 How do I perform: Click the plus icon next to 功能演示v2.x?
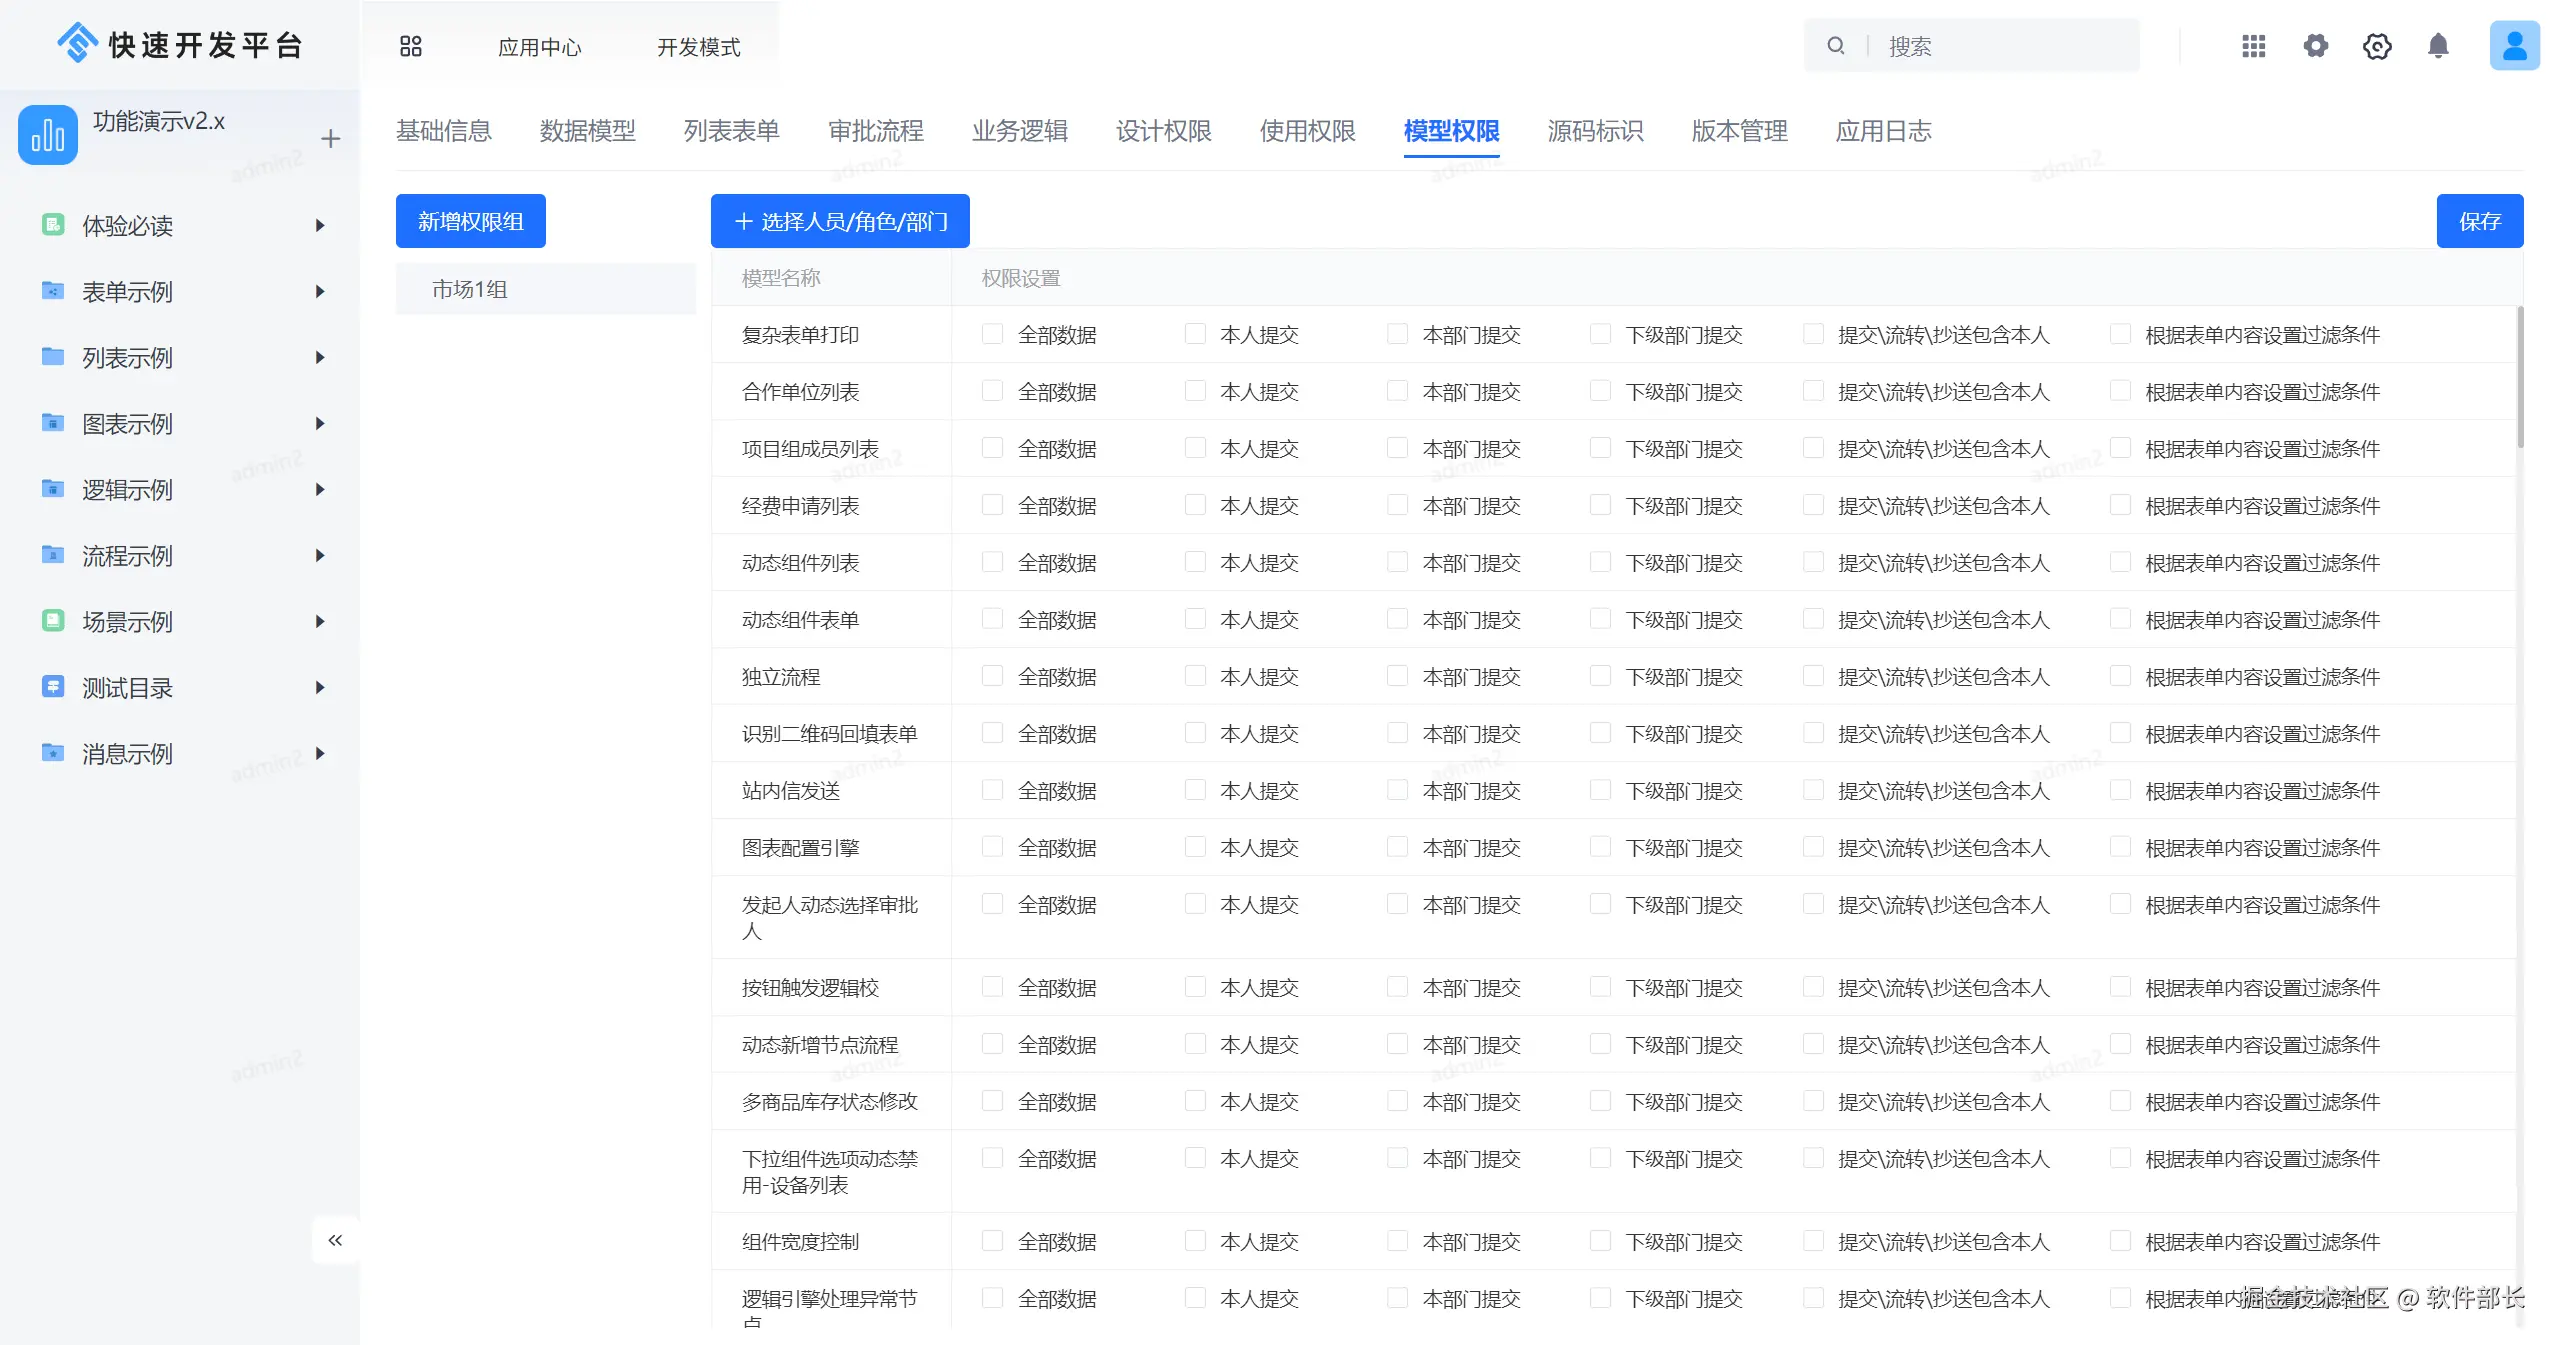[330, 139]
